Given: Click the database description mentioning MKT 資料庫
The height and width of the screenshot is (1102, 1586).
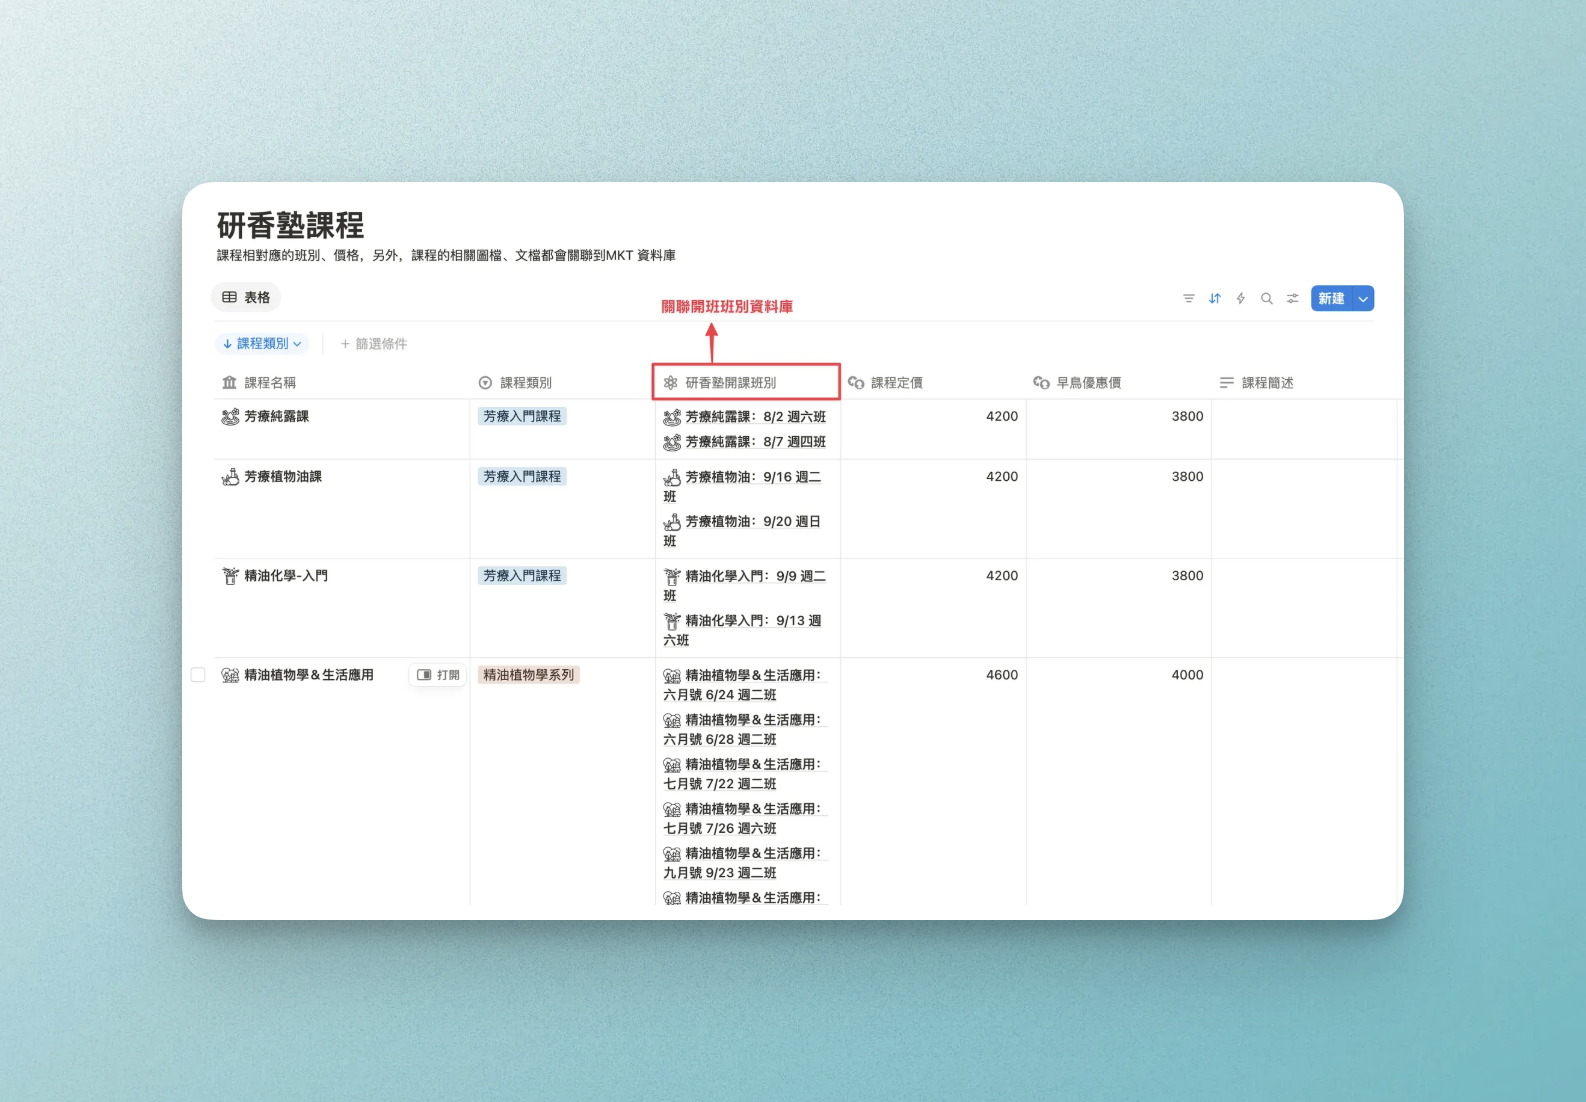Looking at the screenshot, I should (x=446, y=255).
